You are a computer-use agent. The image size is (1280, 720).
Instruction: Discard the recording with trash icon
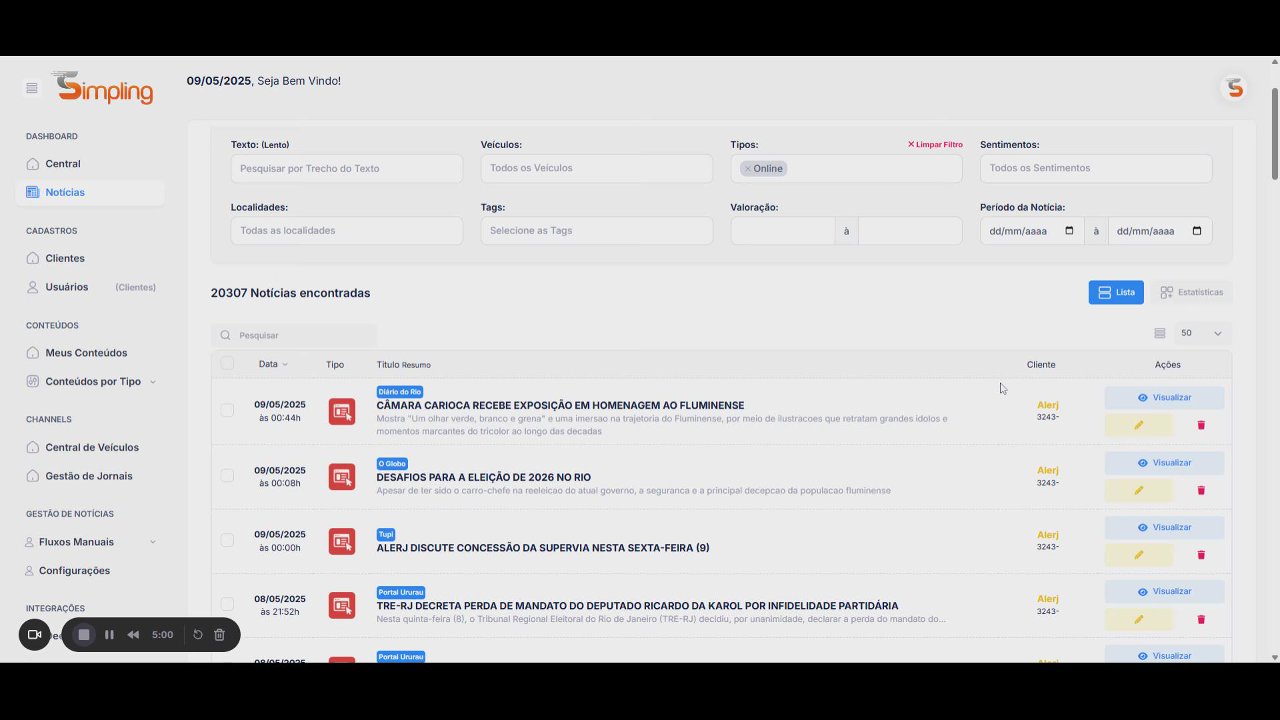(x=220, y=634)
